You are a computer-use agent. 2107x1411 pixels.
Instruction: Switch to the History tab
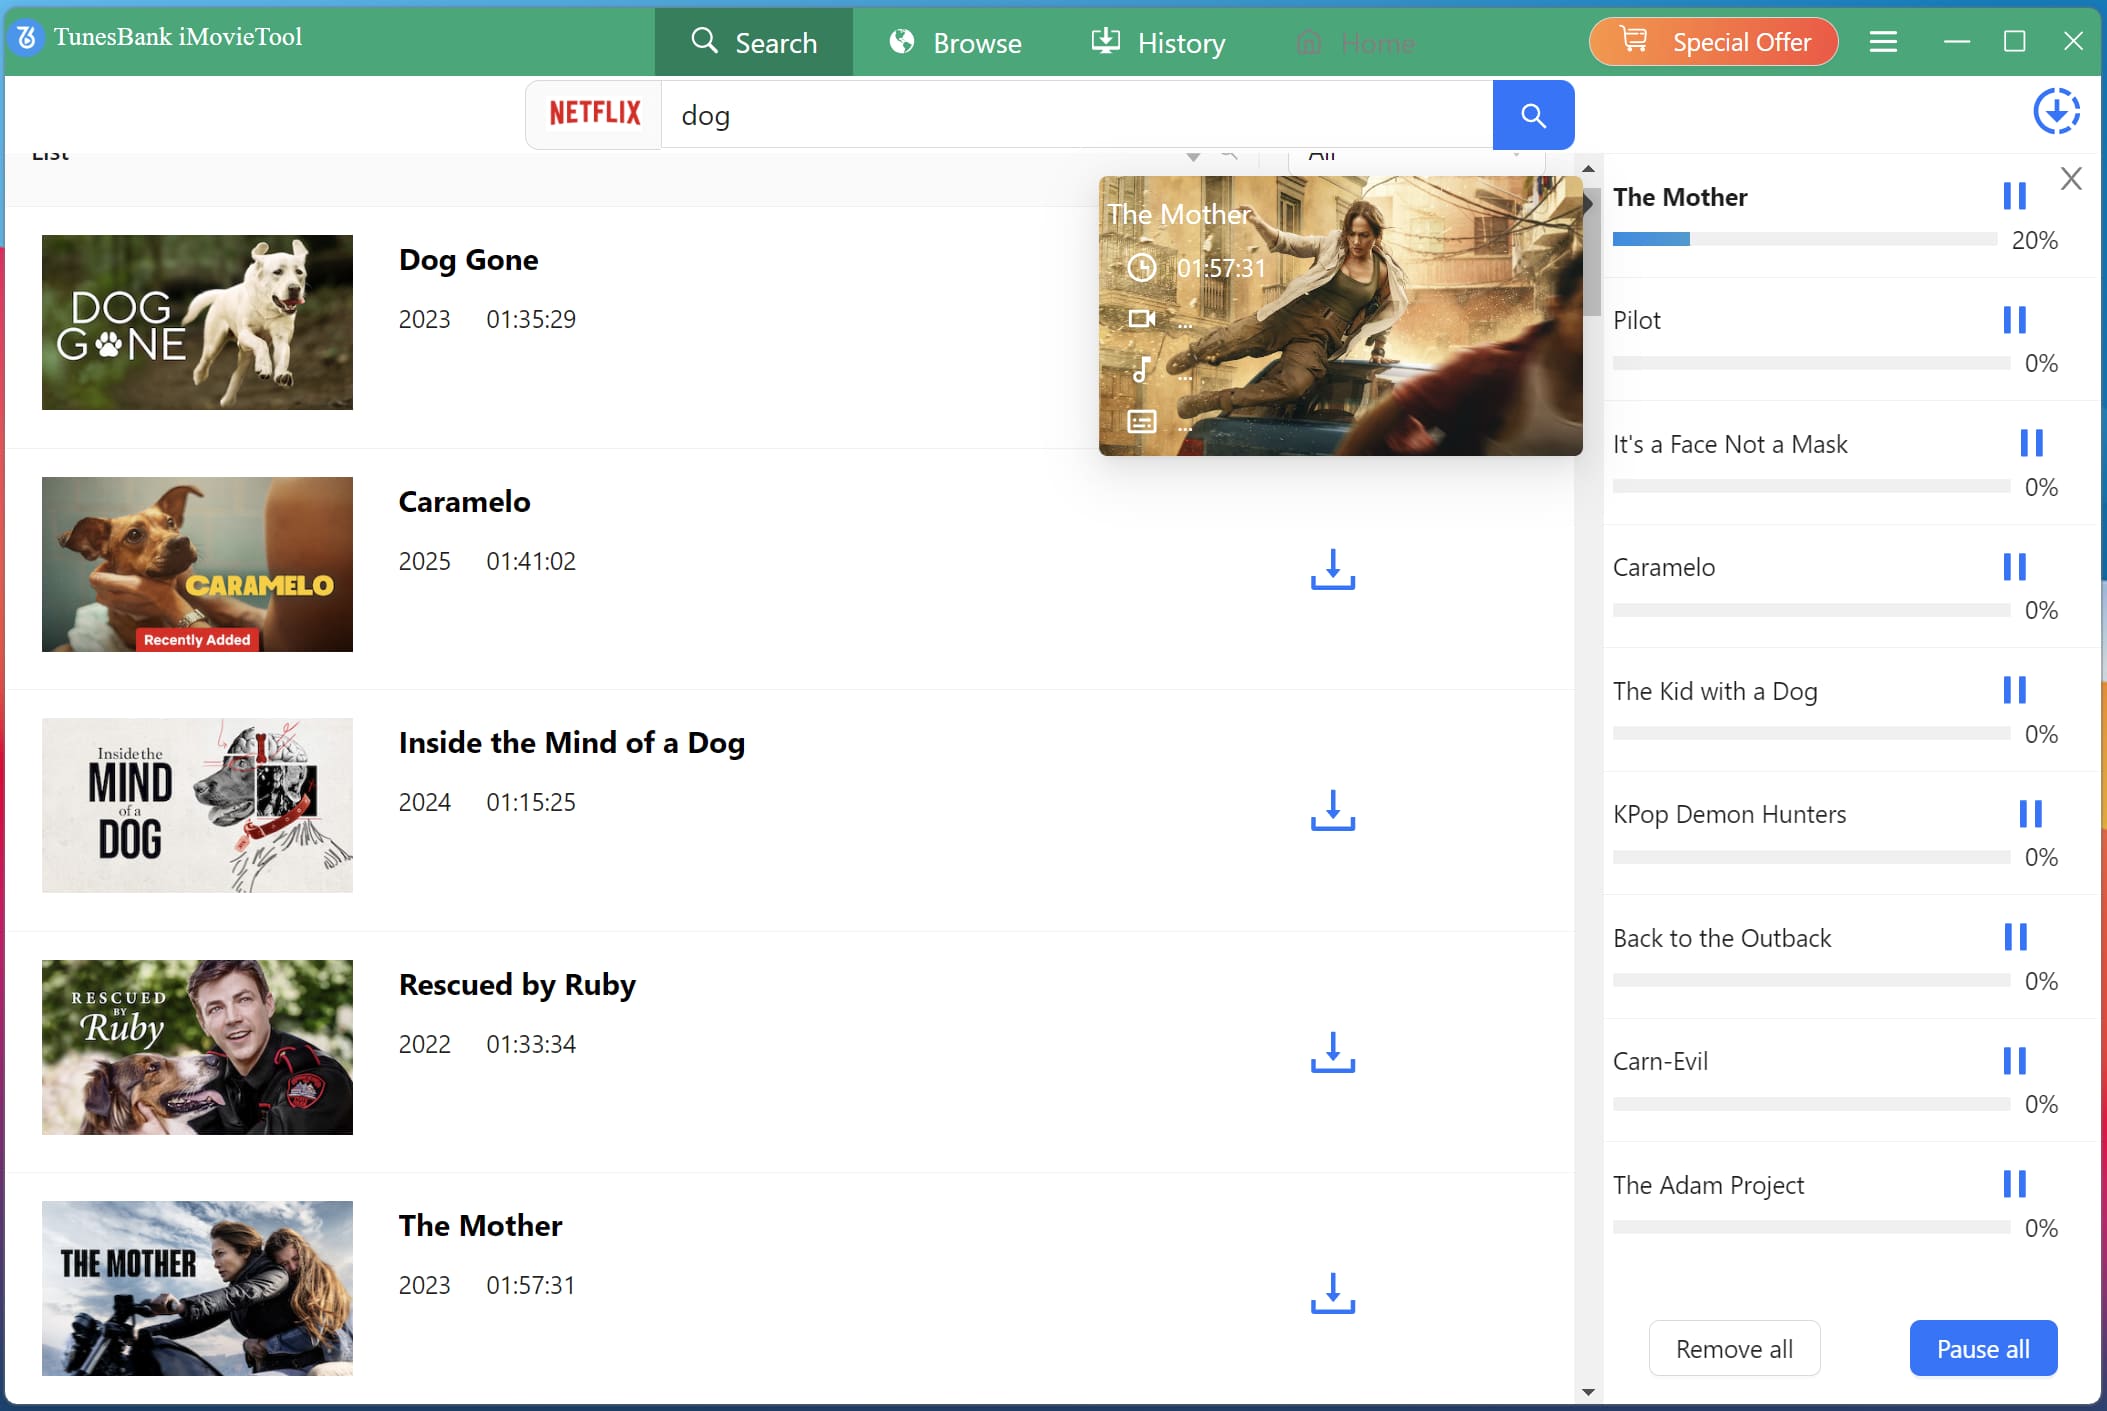click(1156, 42)
